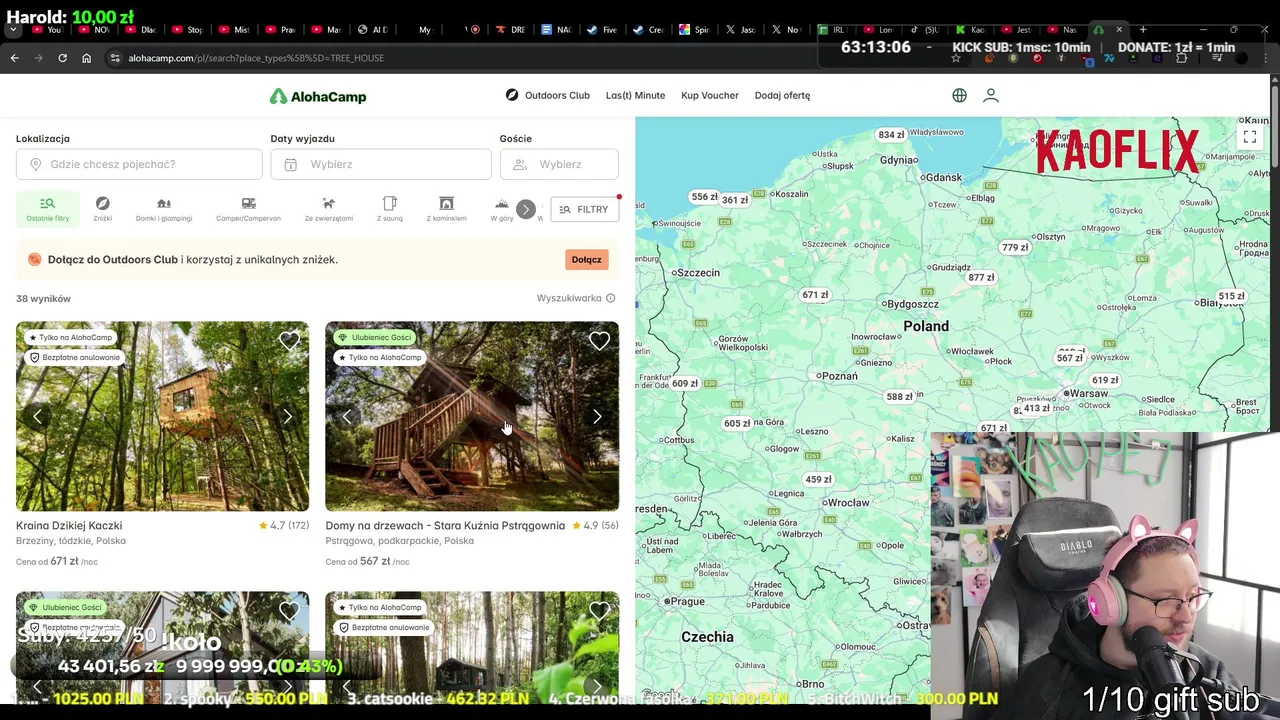This screenshot has height=720, width=1280.
Task: Show next photo of Domy na drzewach
Action: 597,416
